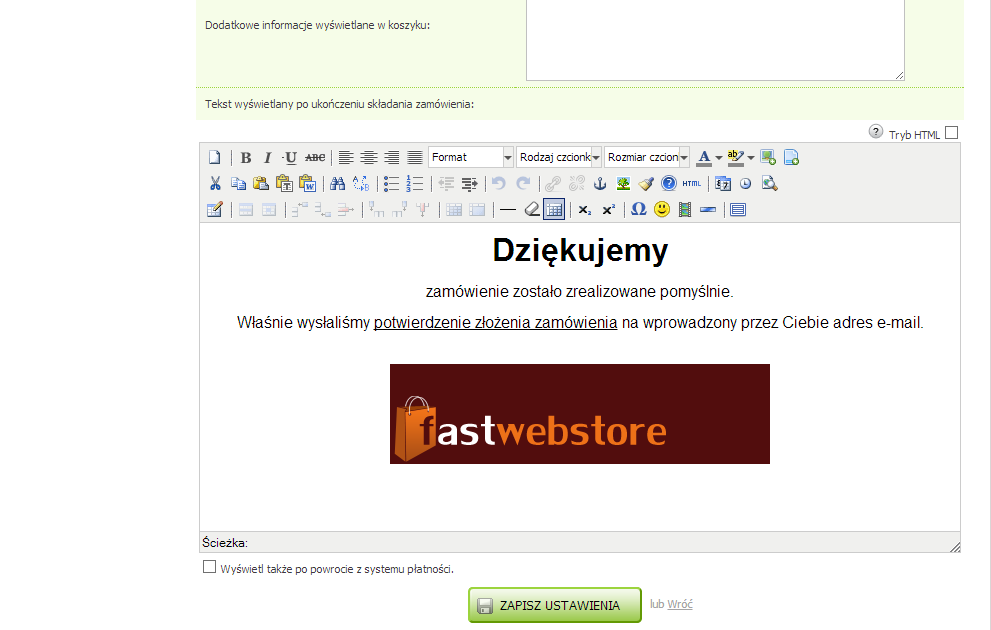Insert embedded media film icon

click(684, 209)
